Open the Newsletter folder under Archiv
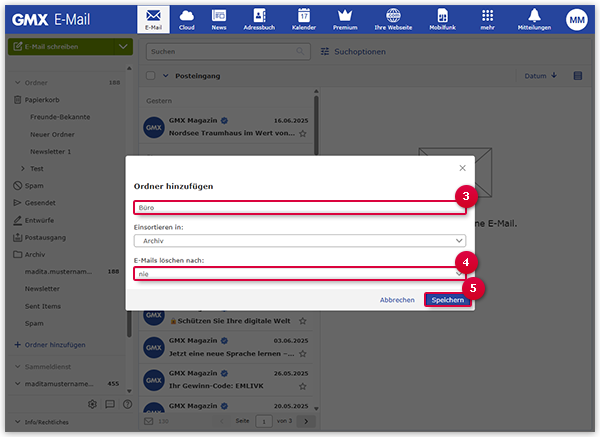Screen dimensions: 600x437 [42, 289]
